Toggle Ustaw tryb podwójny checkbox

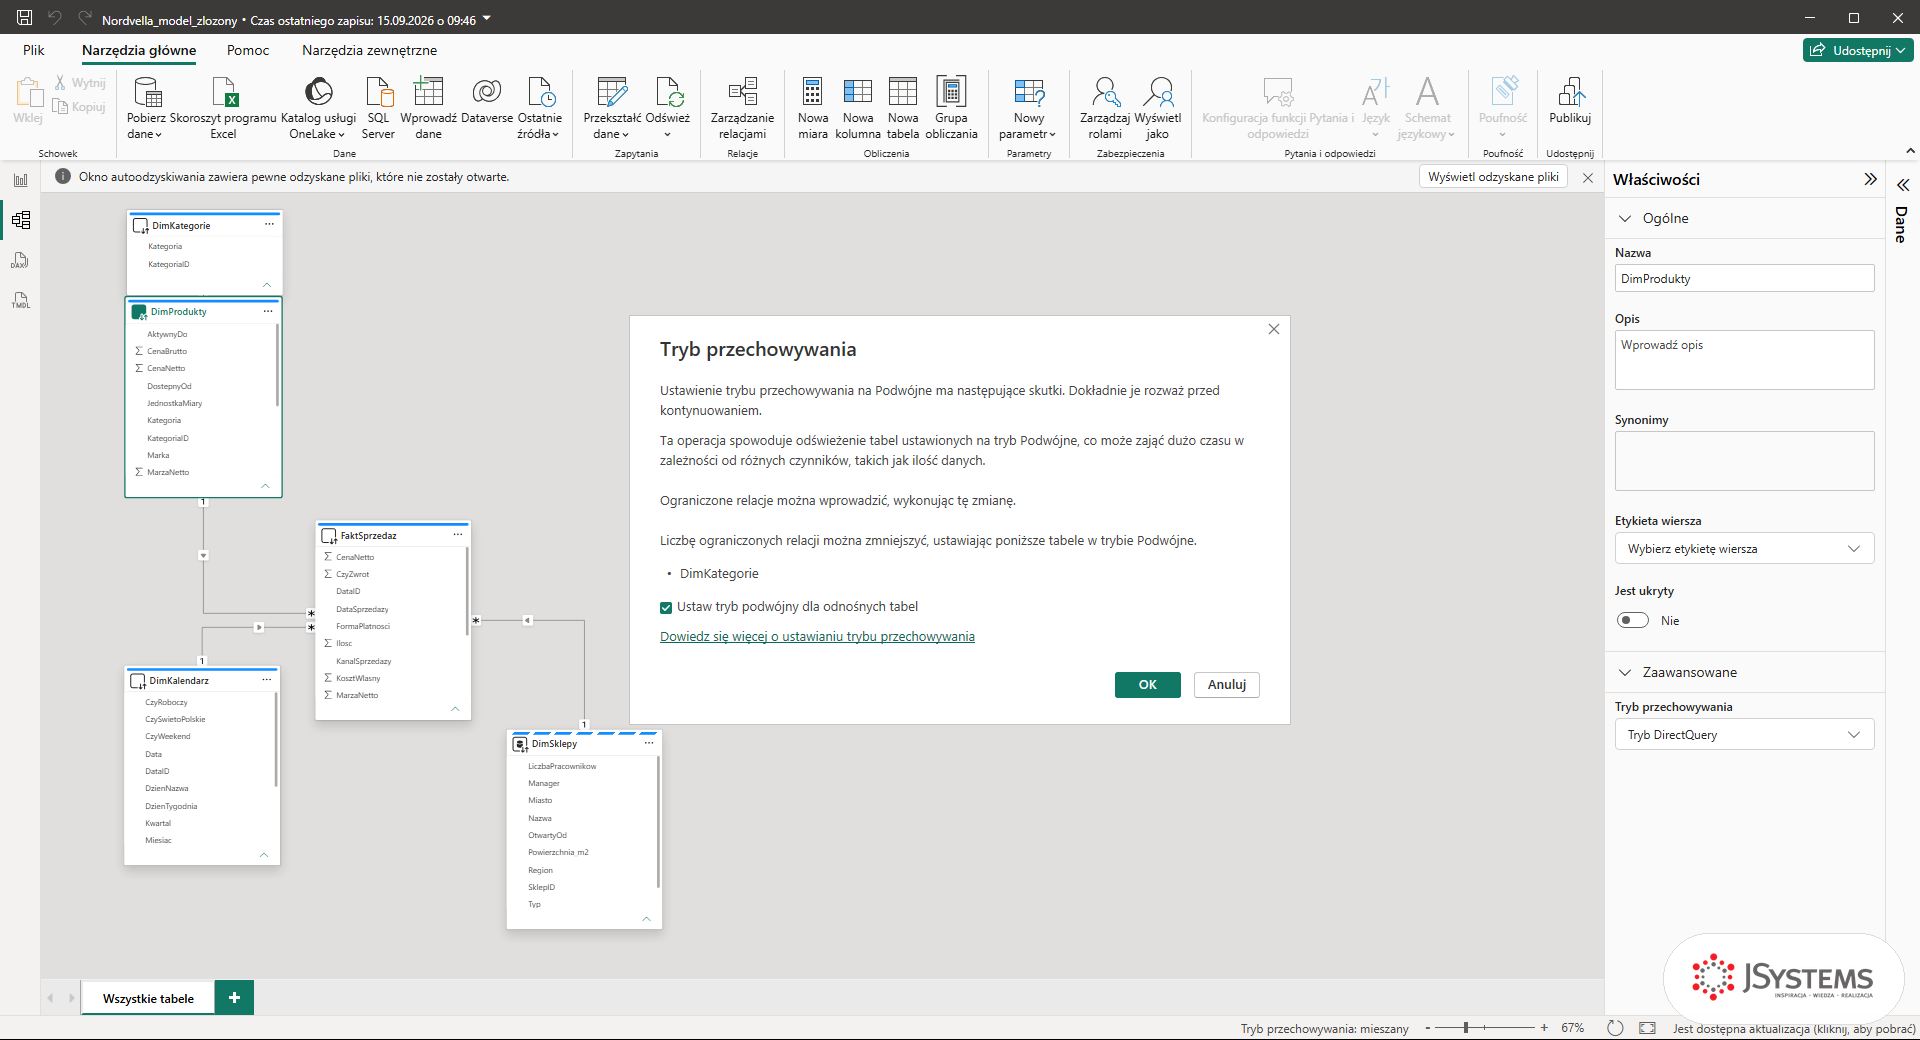tap(666, 607)
